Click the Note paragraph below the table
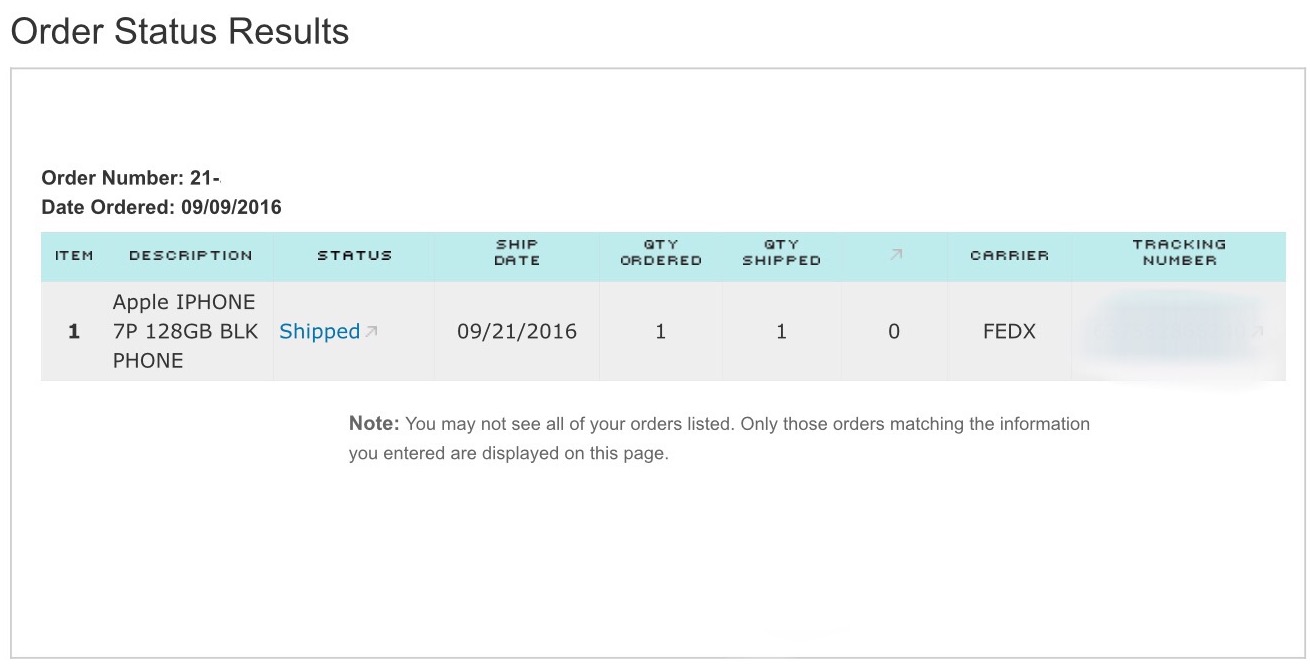This screenshot has width=1310, height=668. tap(719, 438)
